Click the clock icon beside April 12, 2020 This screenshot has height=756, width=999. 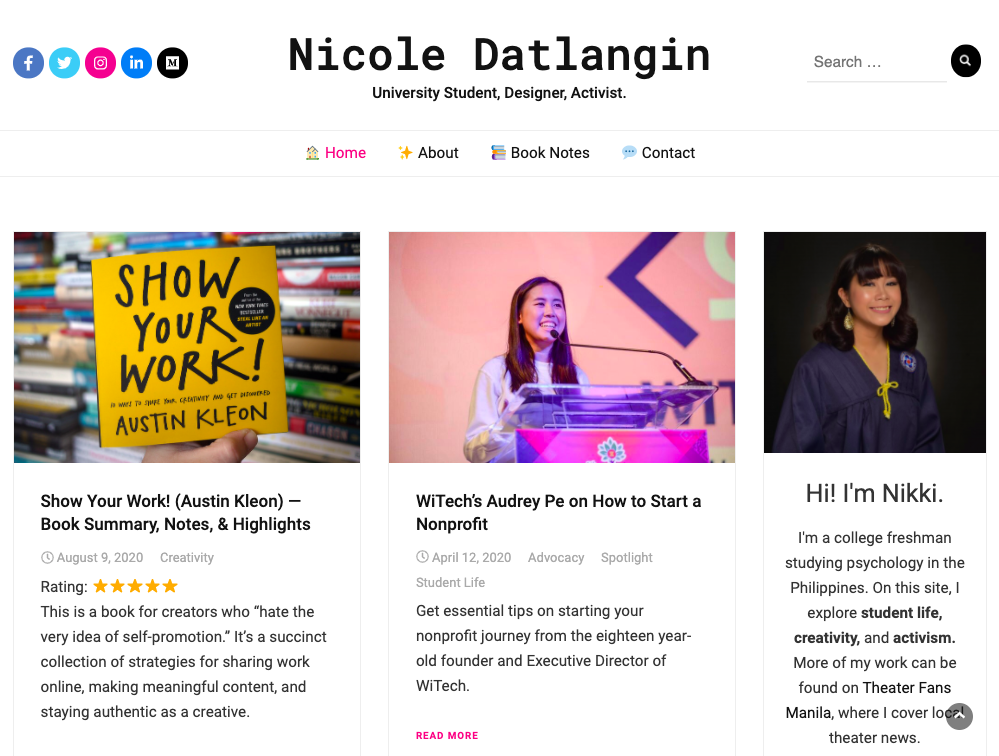tap(422, 557)
